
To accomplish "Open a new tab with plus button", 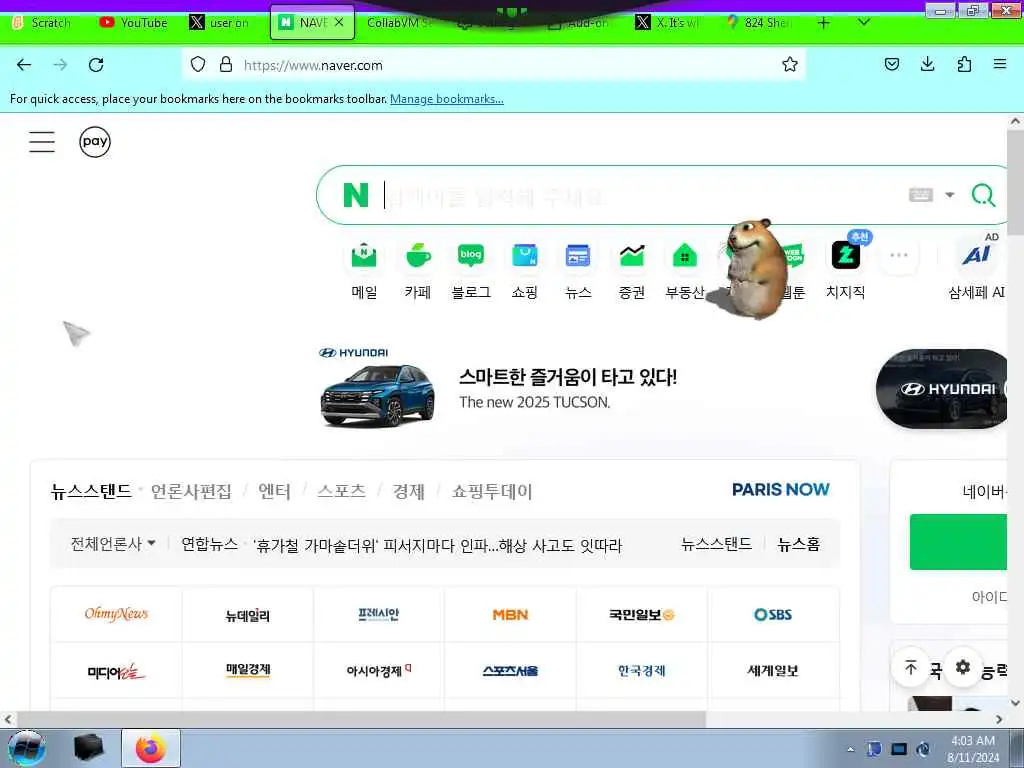I will (x=824, y=23).
